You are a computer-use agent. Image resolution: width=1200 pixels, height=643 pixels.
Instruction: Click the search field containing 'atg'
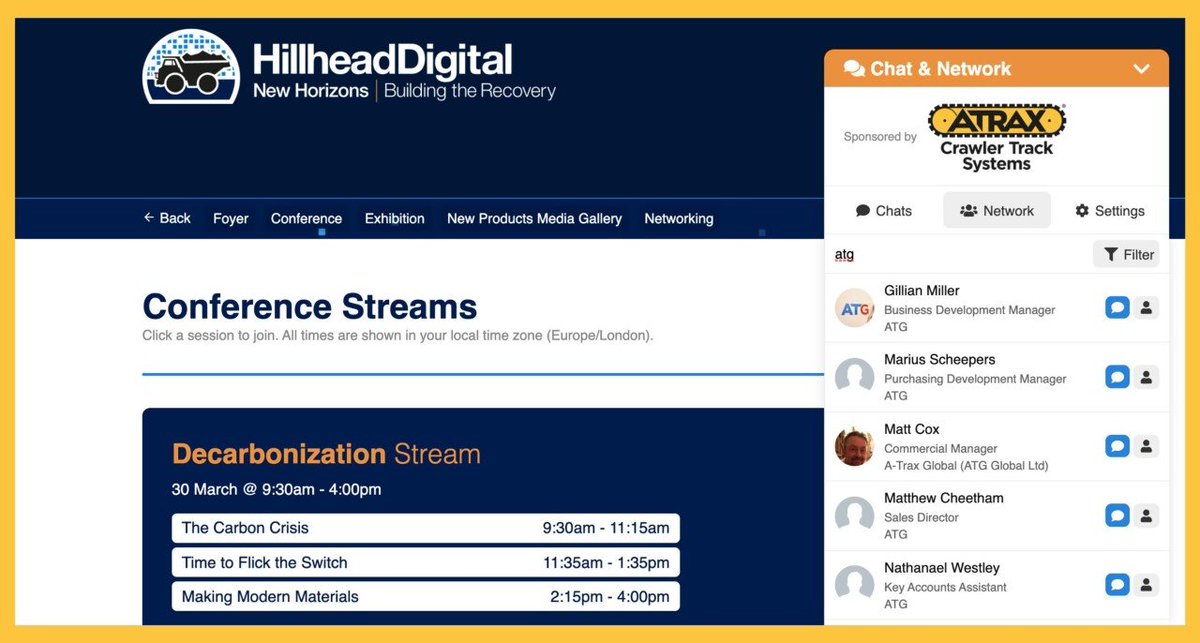(958, 254)
